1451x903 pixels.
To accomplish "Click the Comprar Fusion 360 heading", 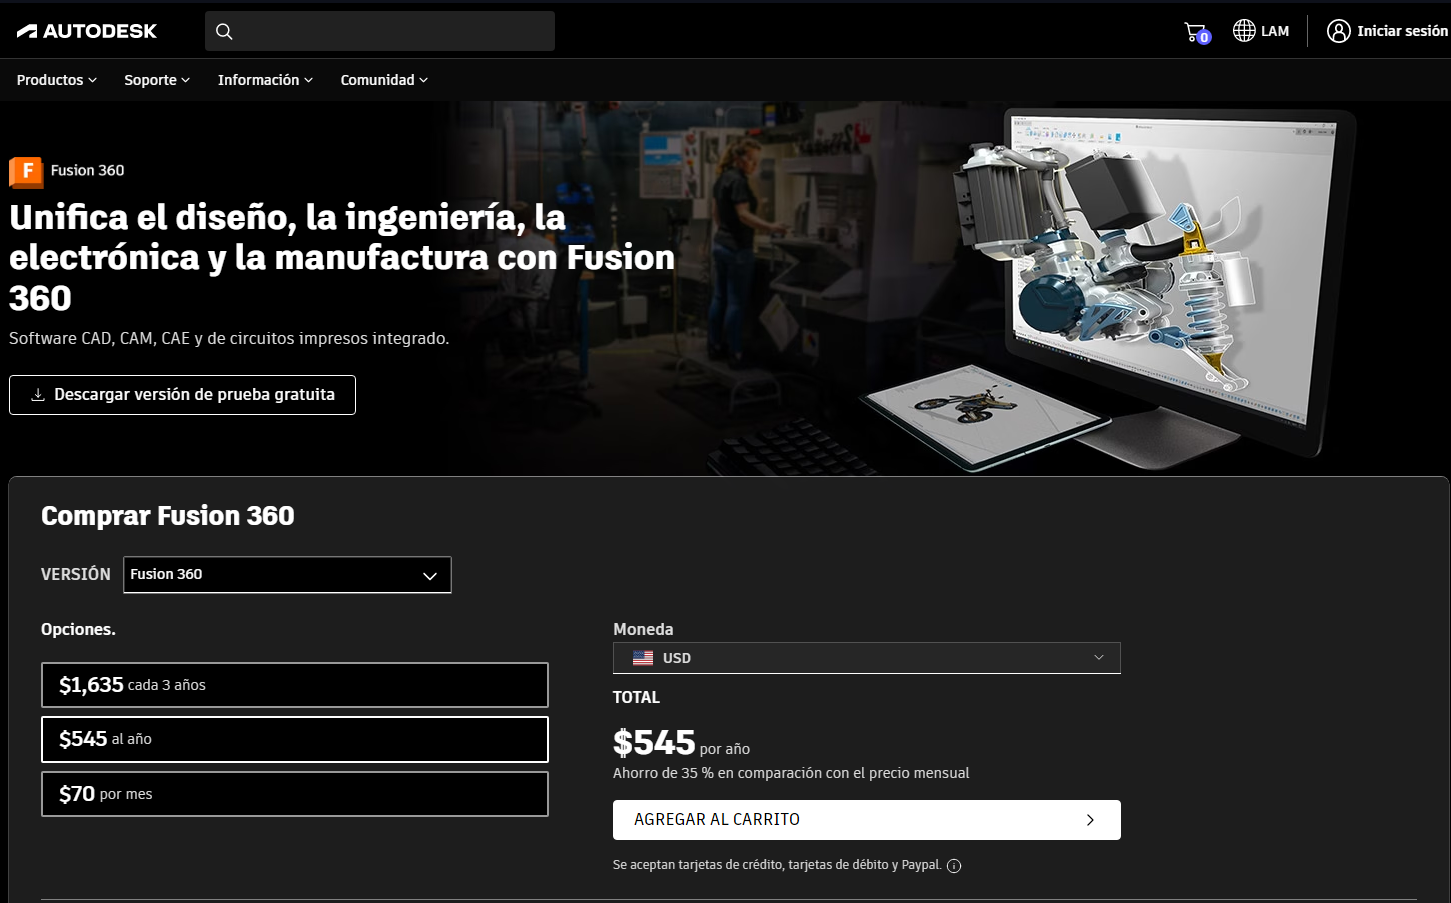I will click(x=168, y=516).
